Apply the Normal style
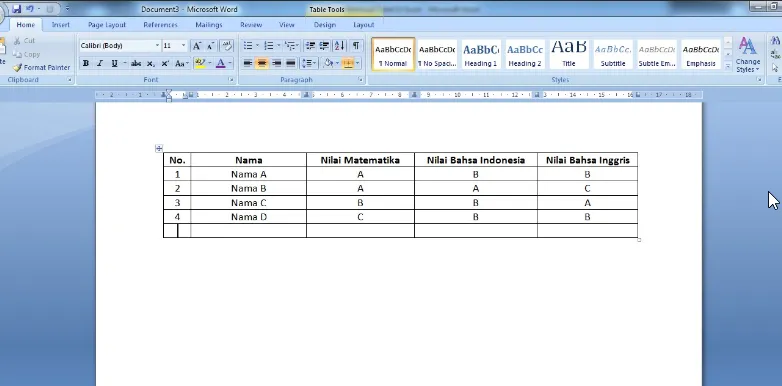 pyautogui.click(x=393, y=54)
